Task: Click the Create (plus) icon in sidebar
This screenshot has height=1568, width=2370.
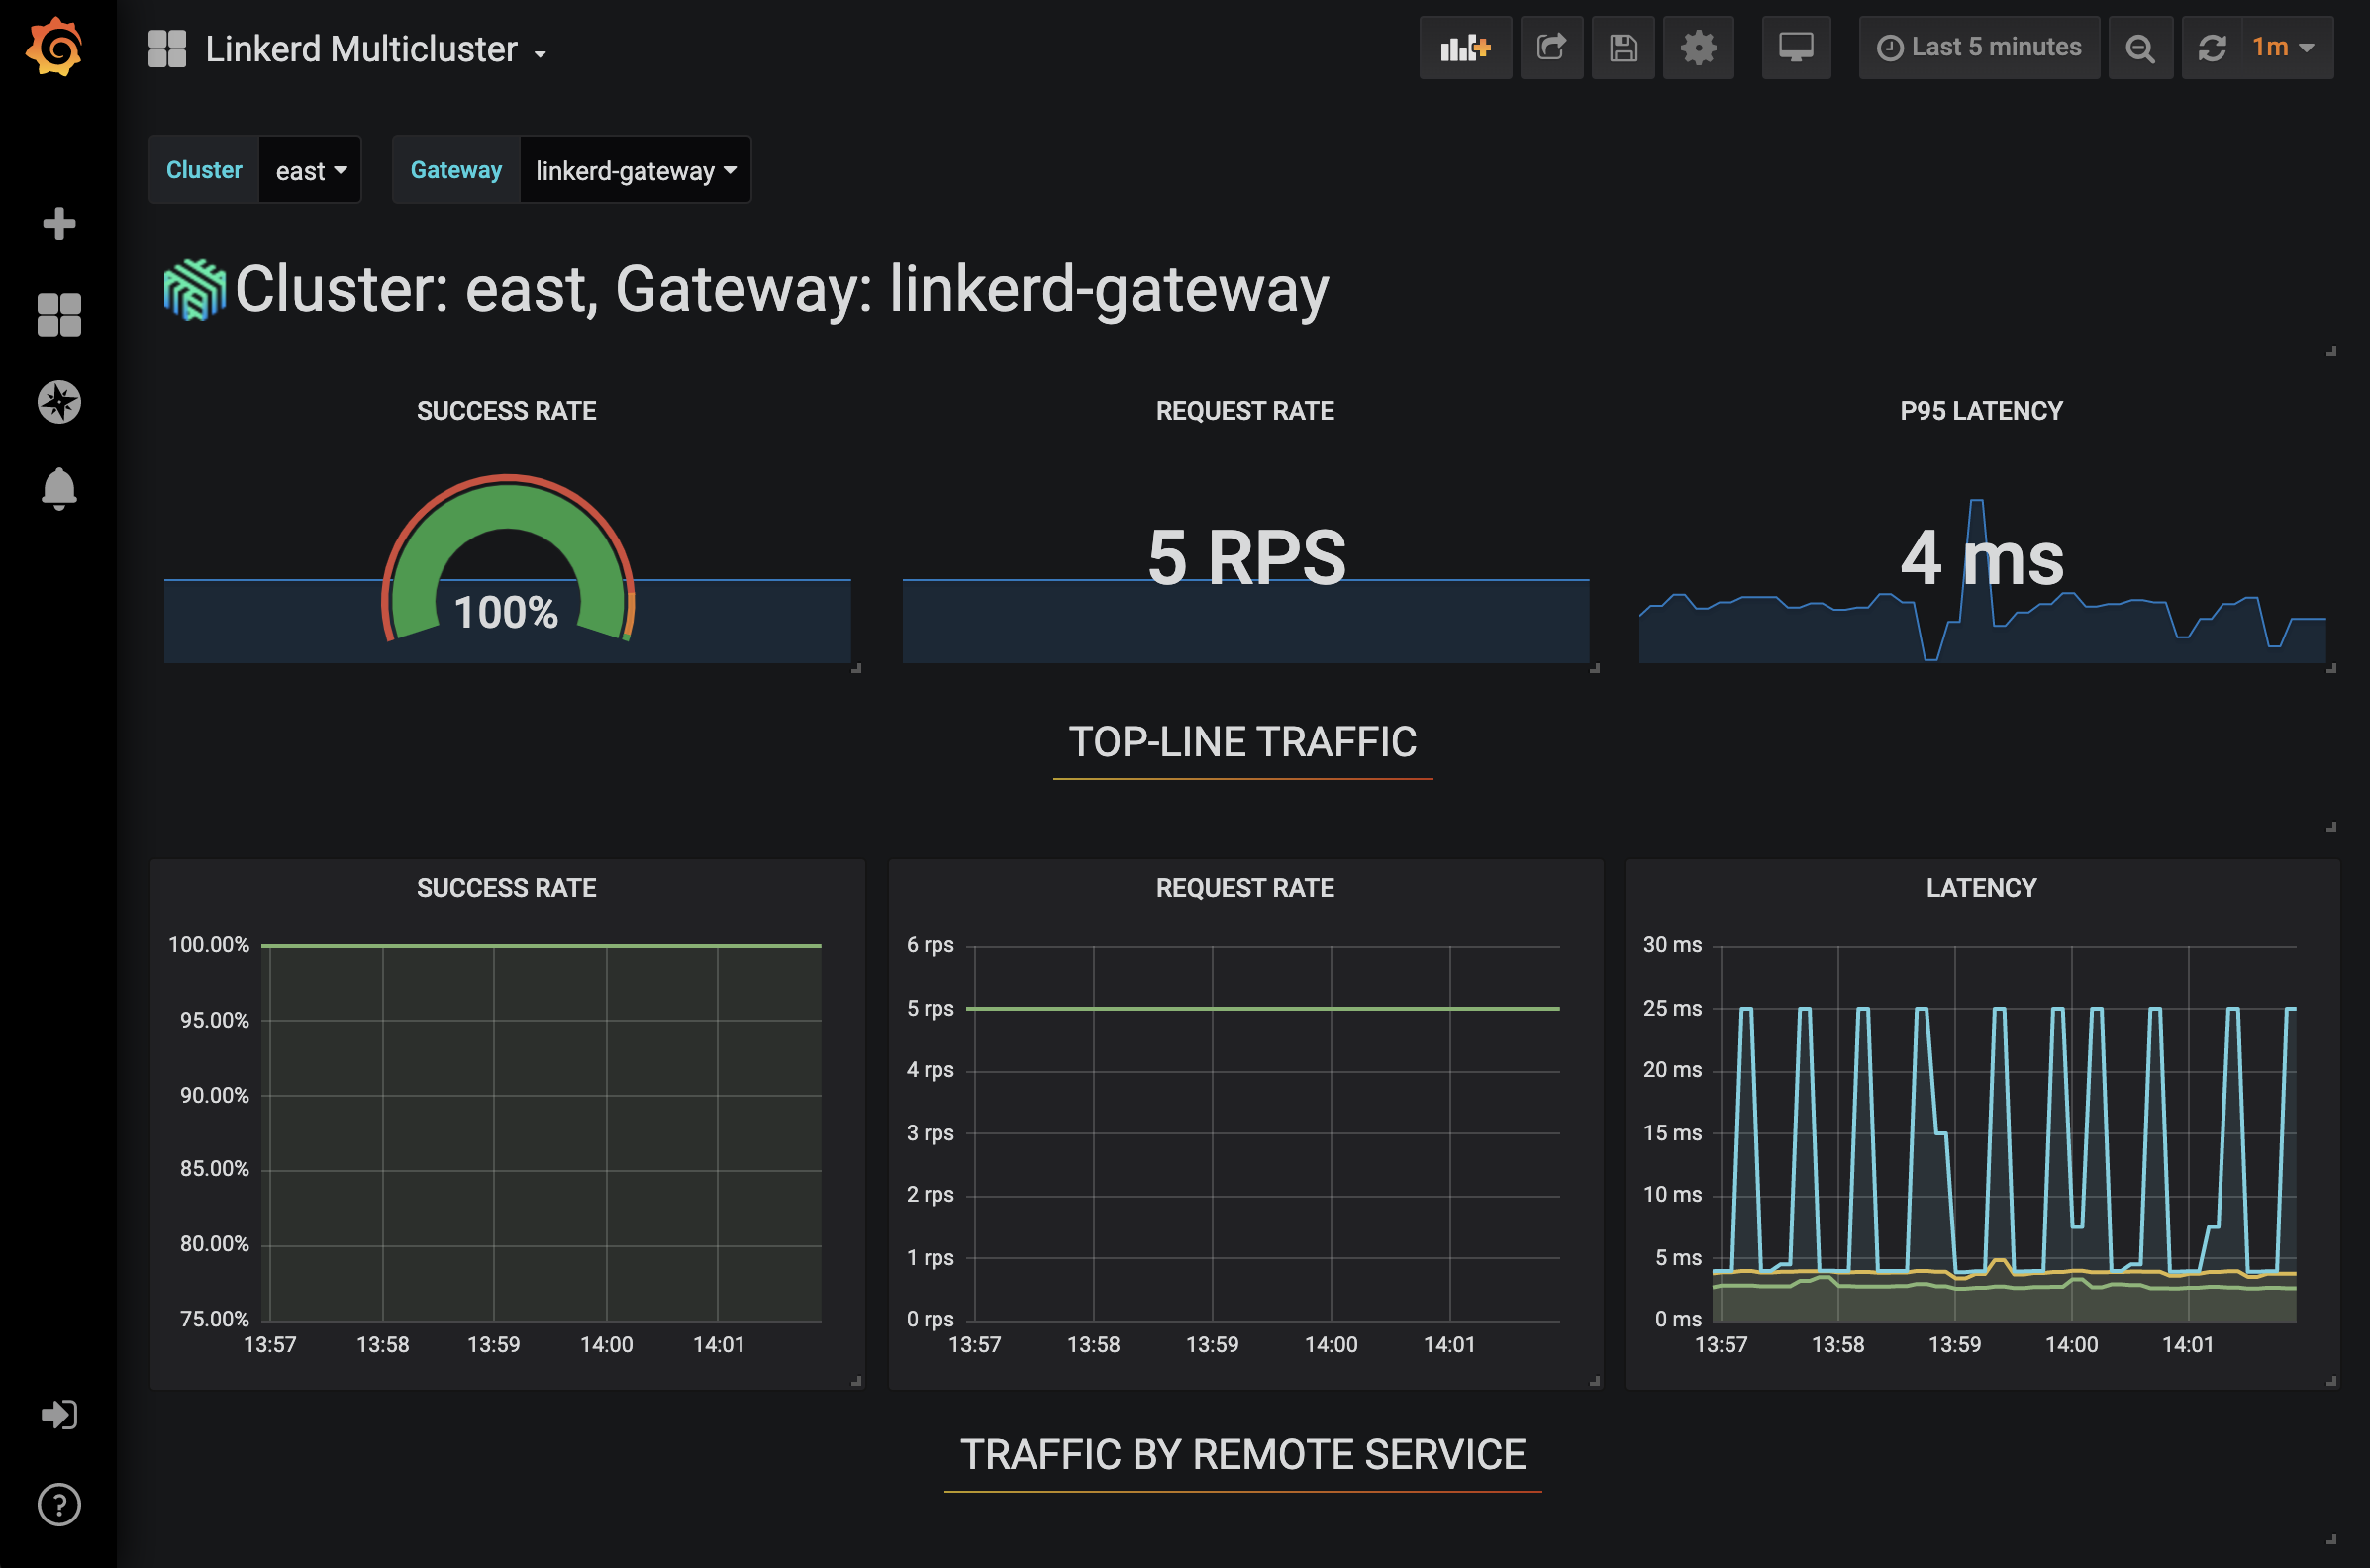Action: coord(58,223)
